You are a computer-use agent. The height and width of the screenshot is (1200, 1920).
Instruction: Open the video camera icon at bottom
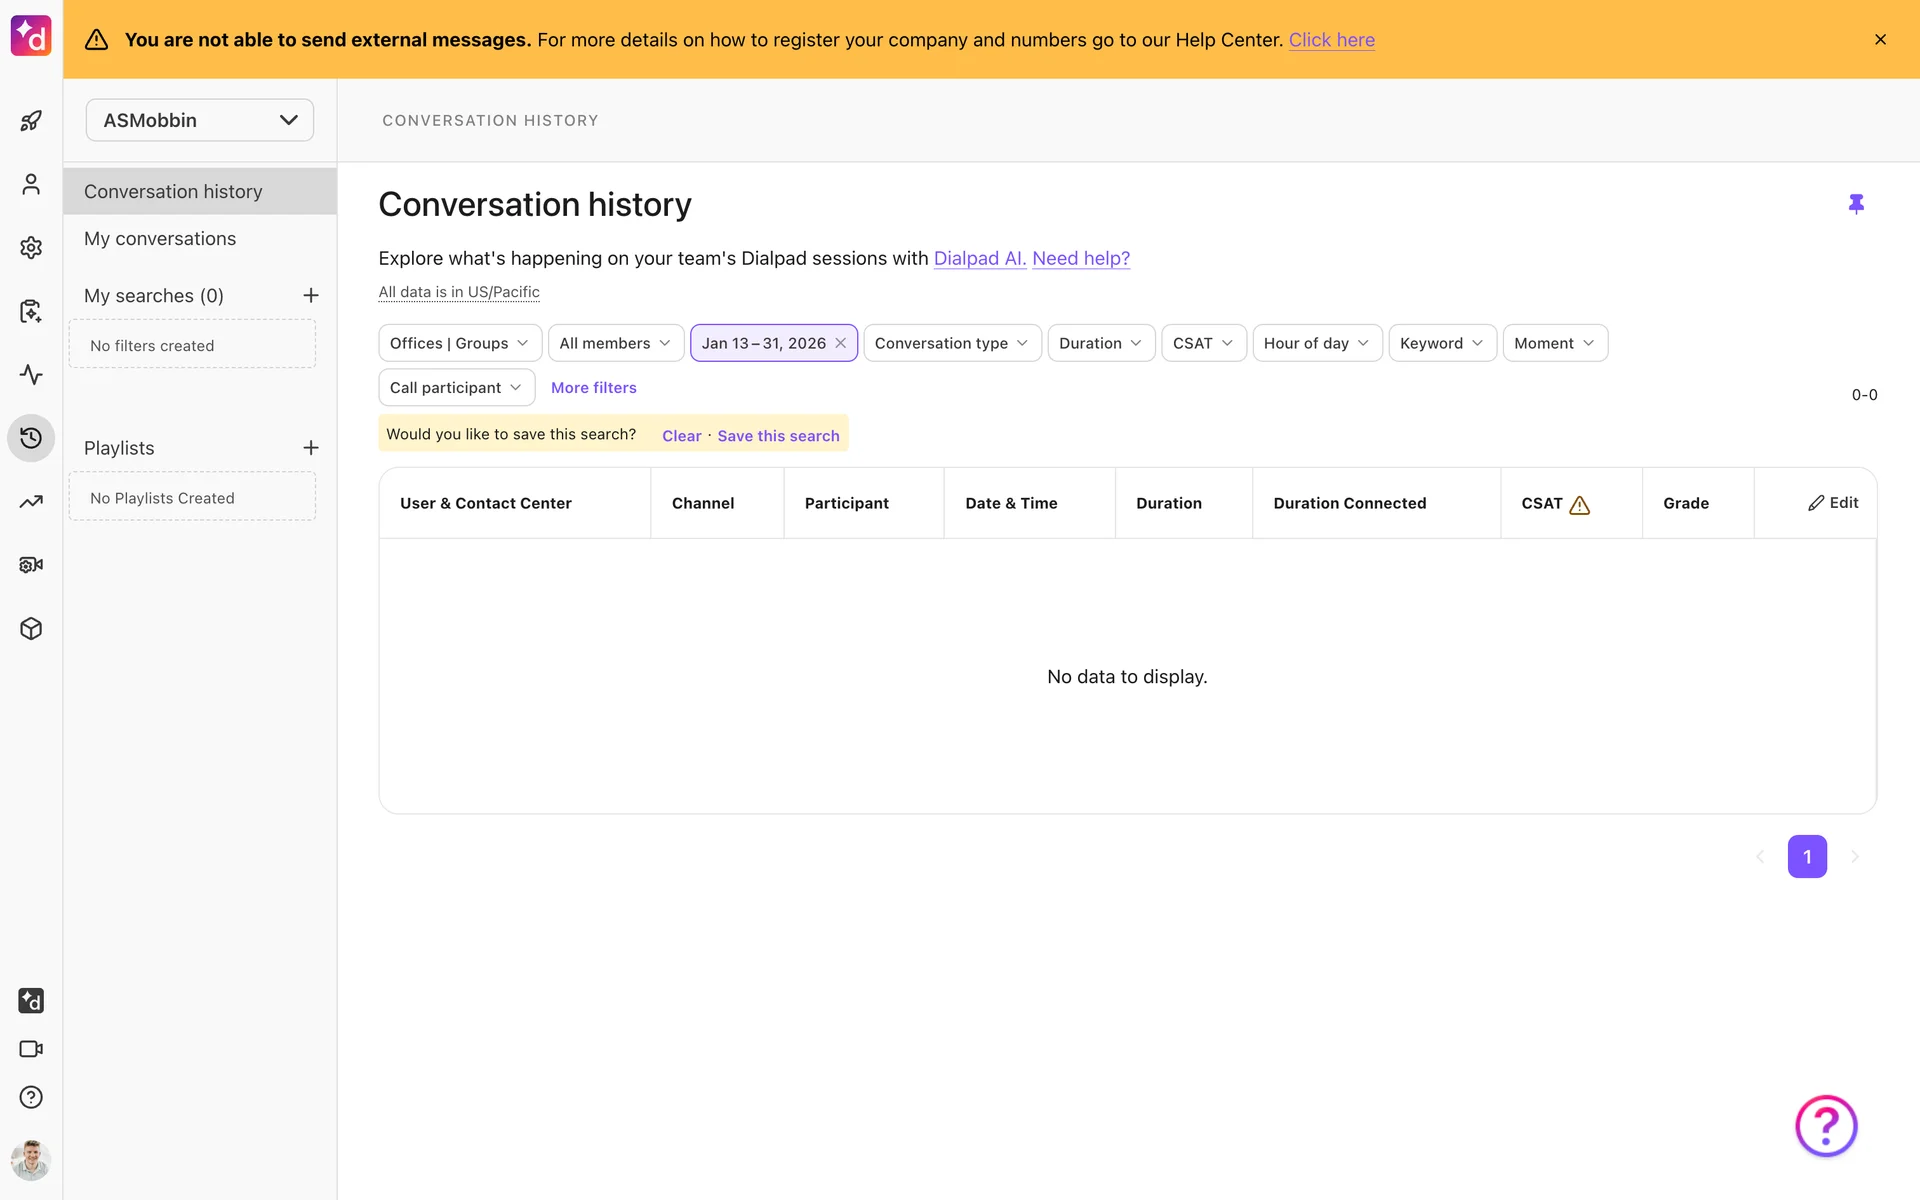[31, 1049]
